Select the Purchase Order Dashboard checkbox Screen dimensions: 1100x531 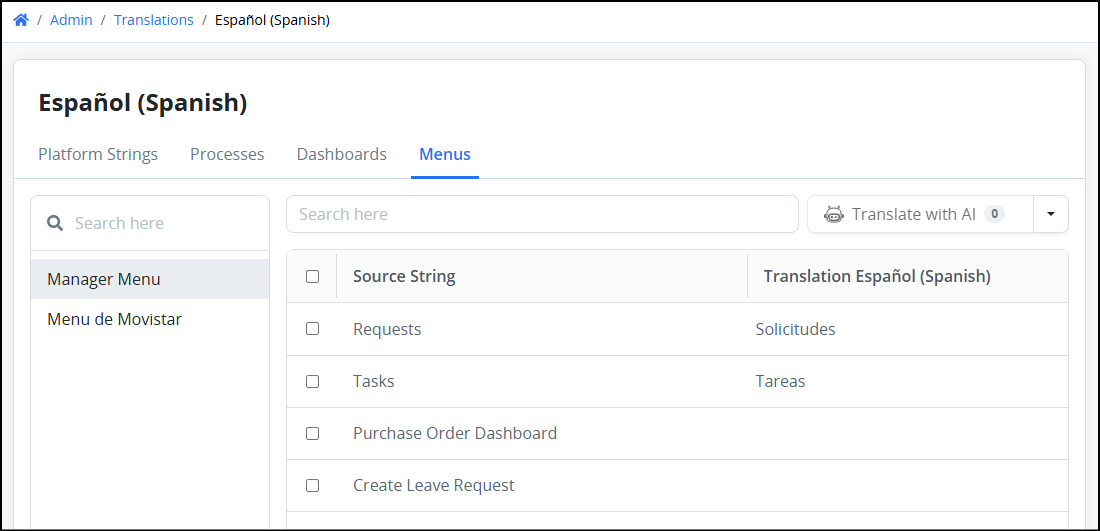(312, 433)
